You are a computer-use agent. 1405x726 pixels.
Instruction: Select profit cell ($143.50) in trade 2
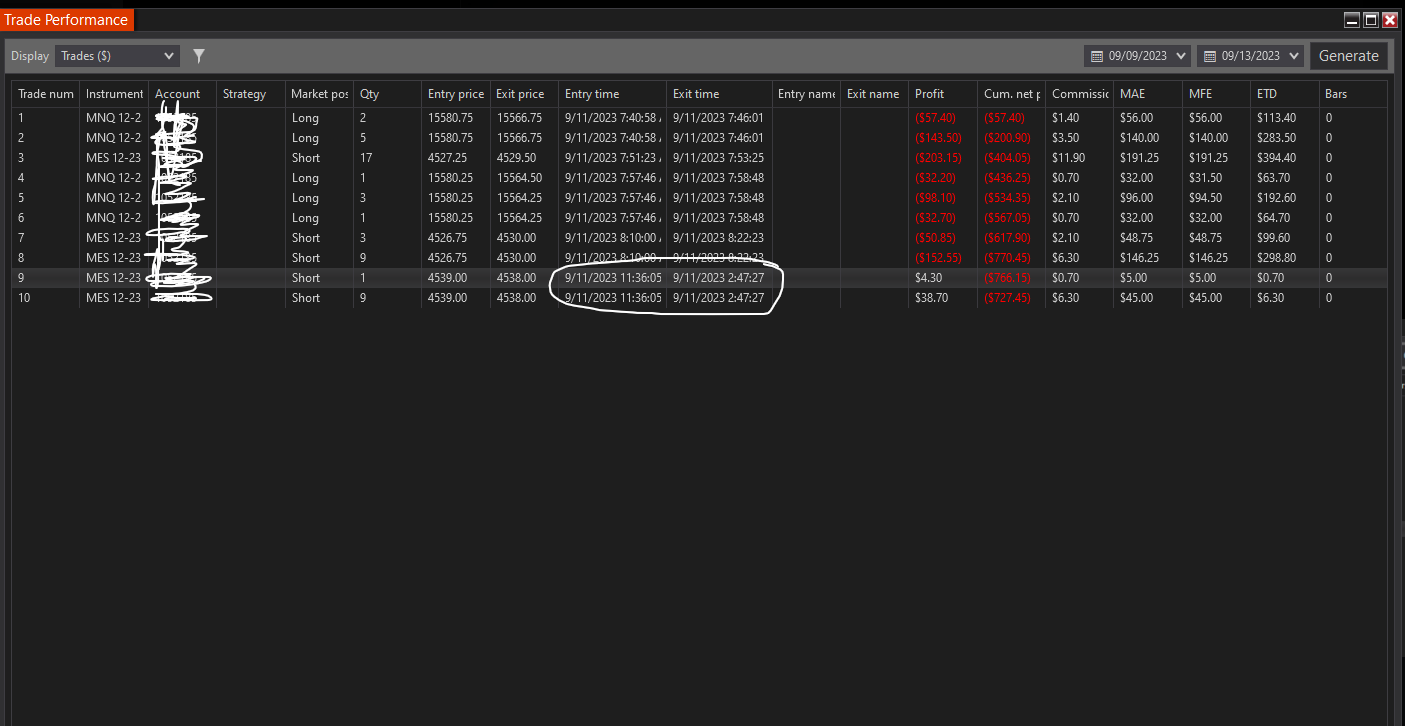(x=938, y=138)
